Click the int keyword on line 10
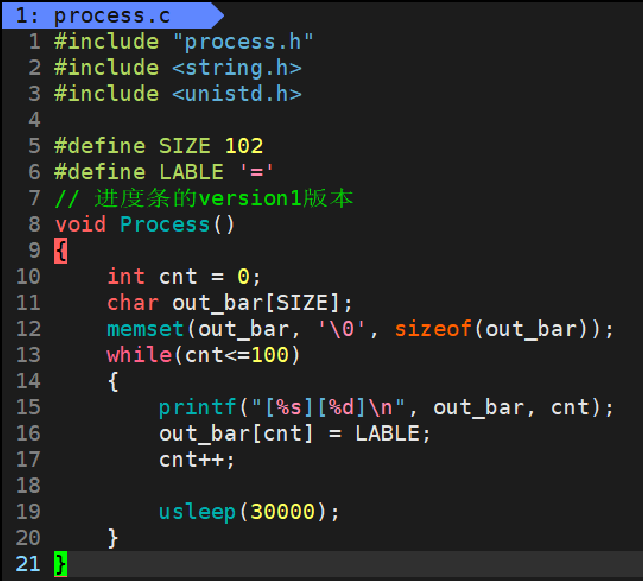 click(x=126, y=276)
